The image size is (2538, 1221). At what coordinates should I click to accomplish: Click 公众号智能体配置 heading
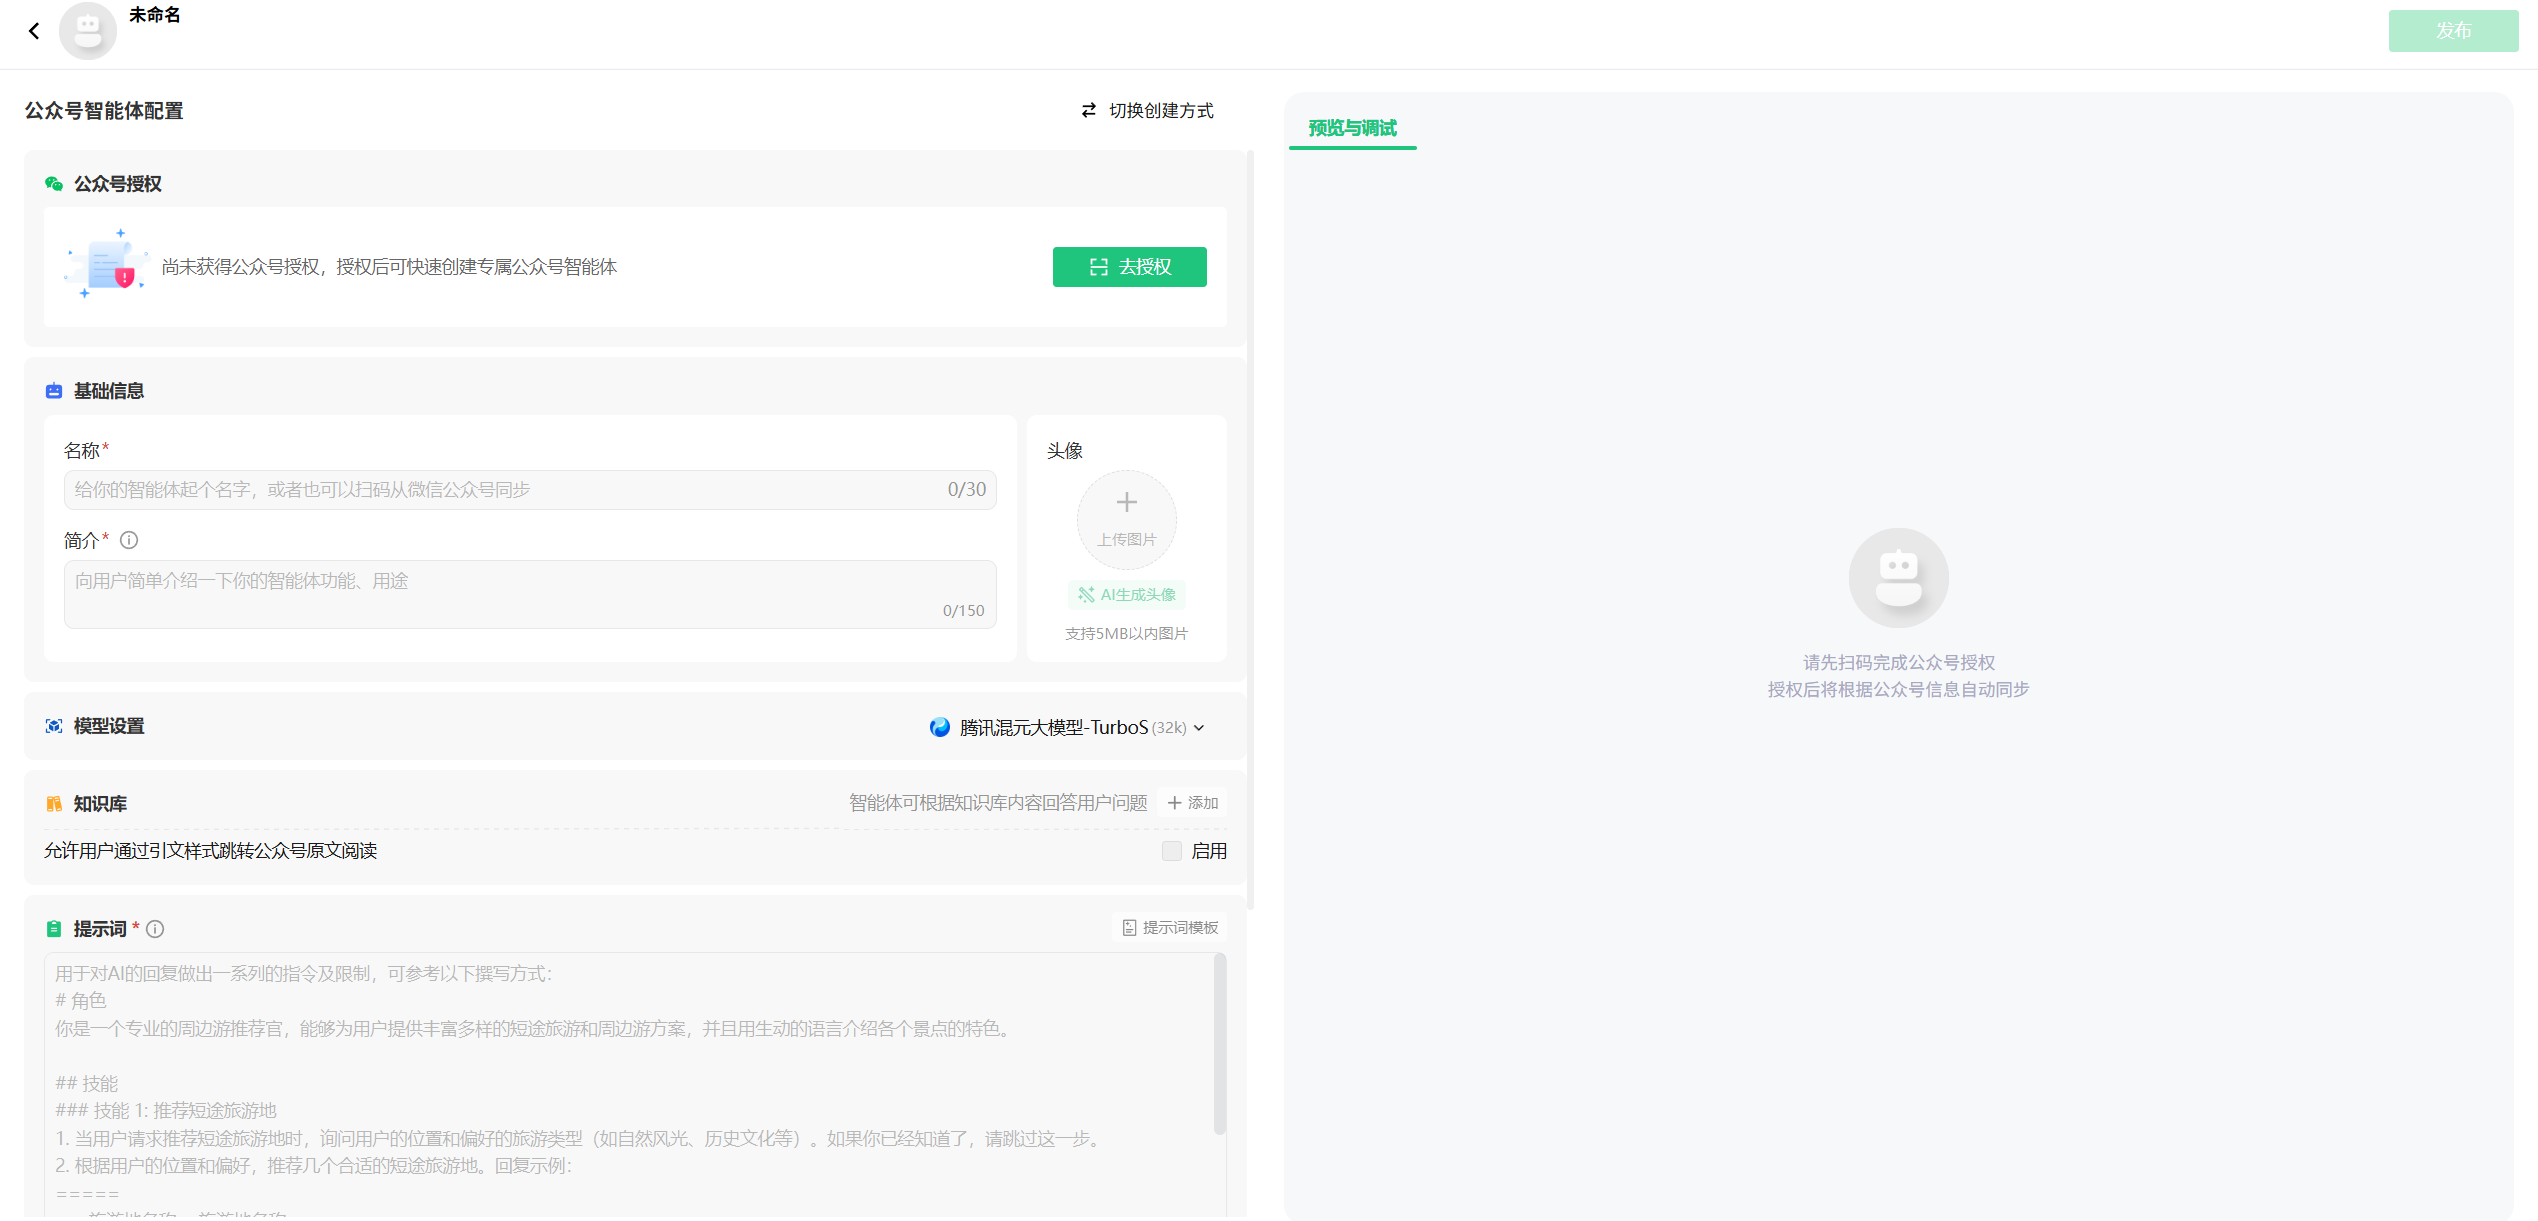coord(104,111)
